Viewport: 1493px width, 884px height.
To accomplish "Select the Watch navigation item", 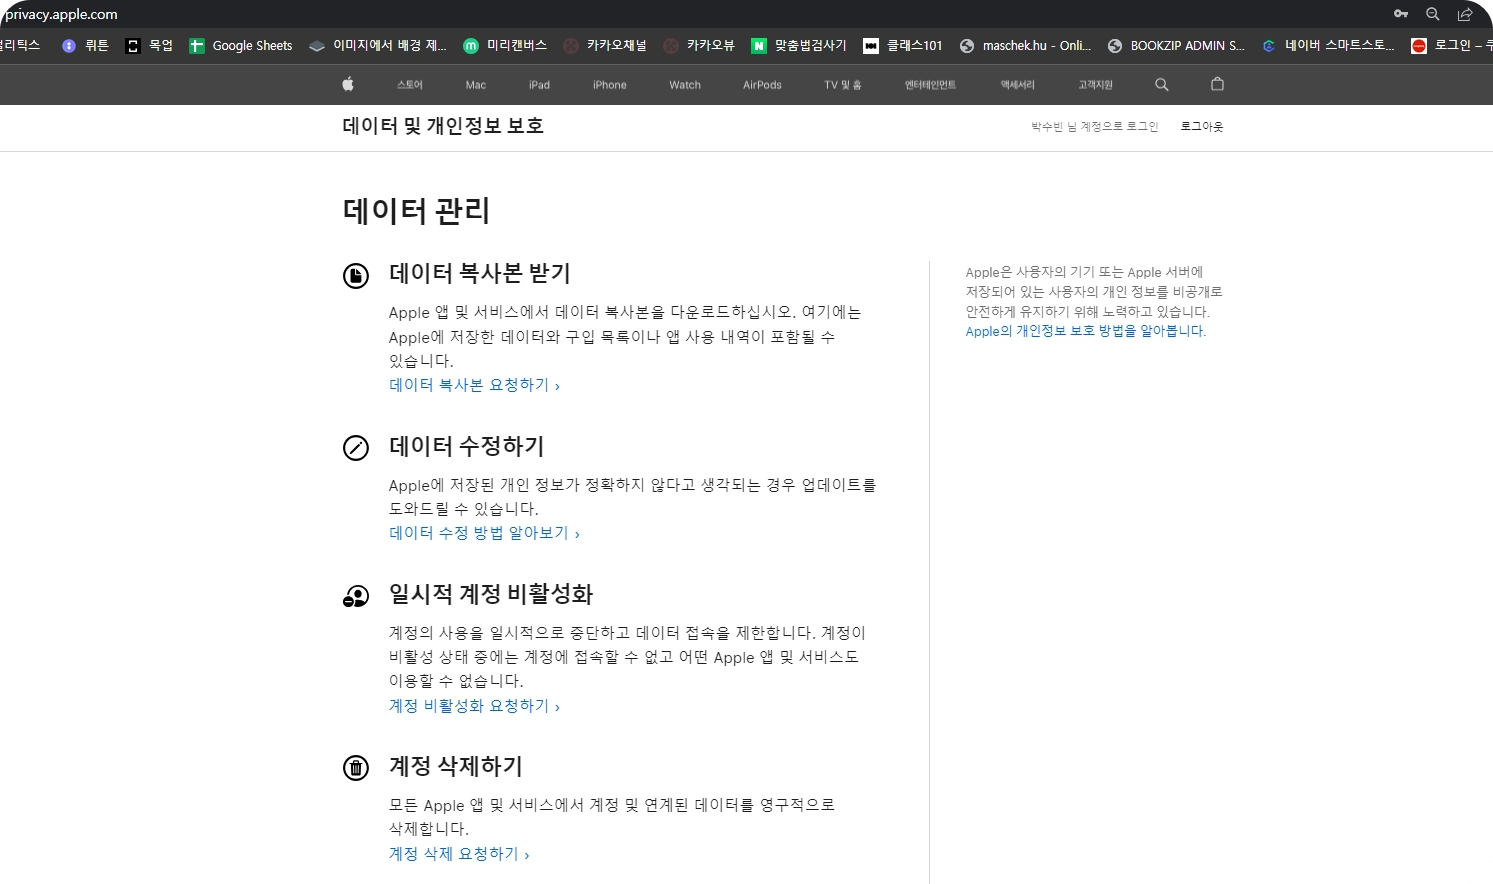I will click(684, 85).
